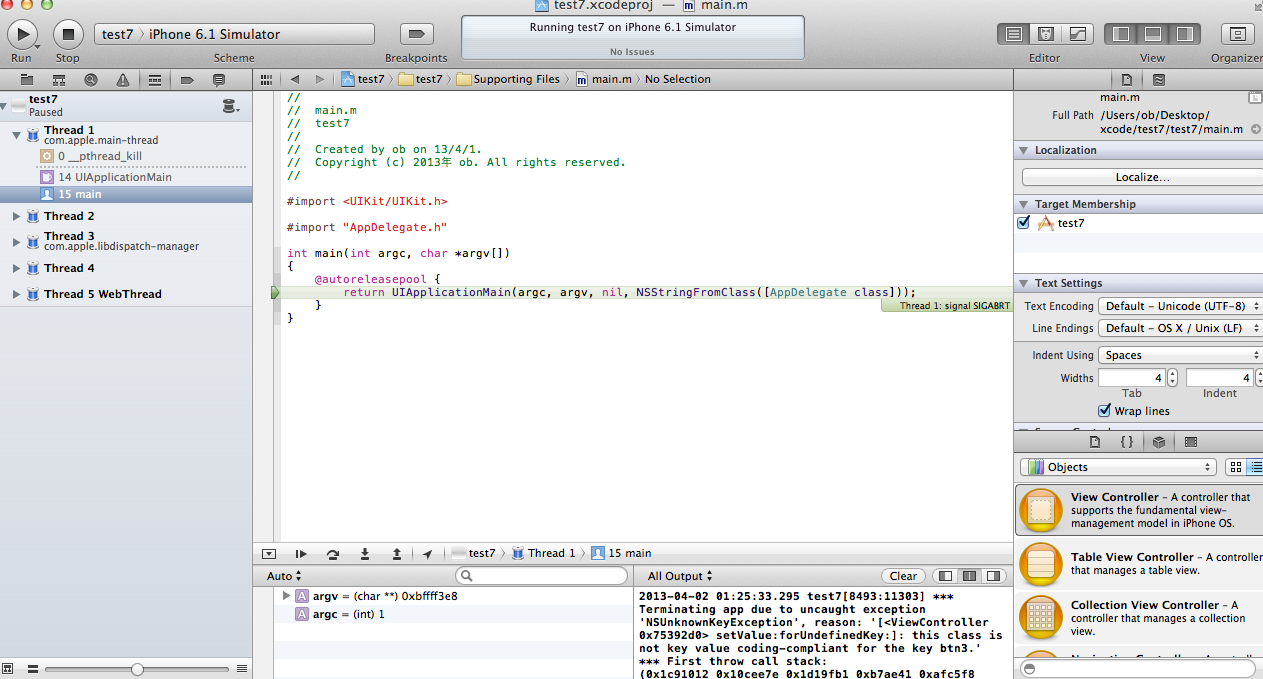Viewport: 1263px width, 679px height.
Task: Click the variables view search field
Action: pos(541,575)
